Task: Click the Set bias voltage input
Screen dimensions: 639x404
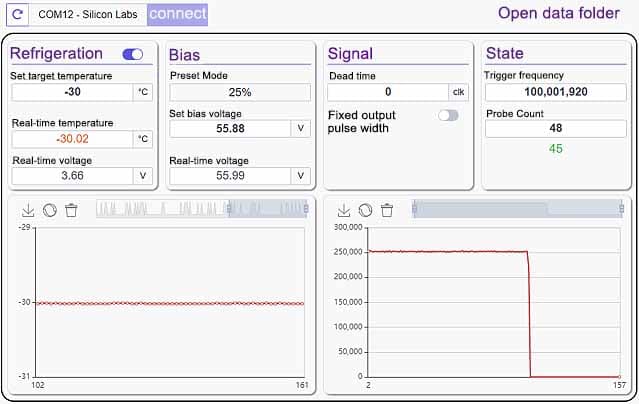Action: (x=230, y=128)
